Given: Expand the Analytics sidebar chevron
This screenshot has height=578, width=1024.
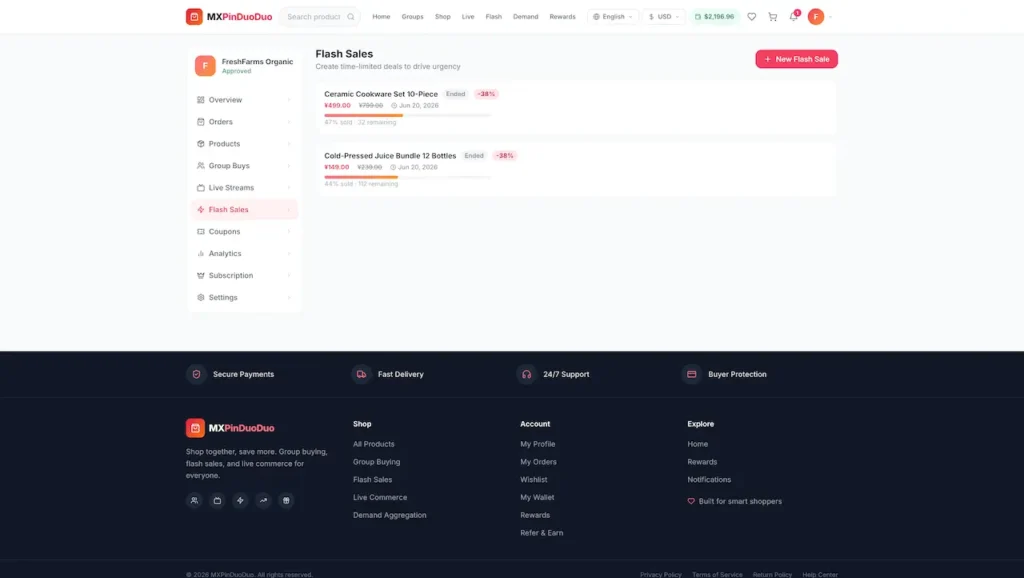Looking at the screenshot, I should [x=289, y=253].
